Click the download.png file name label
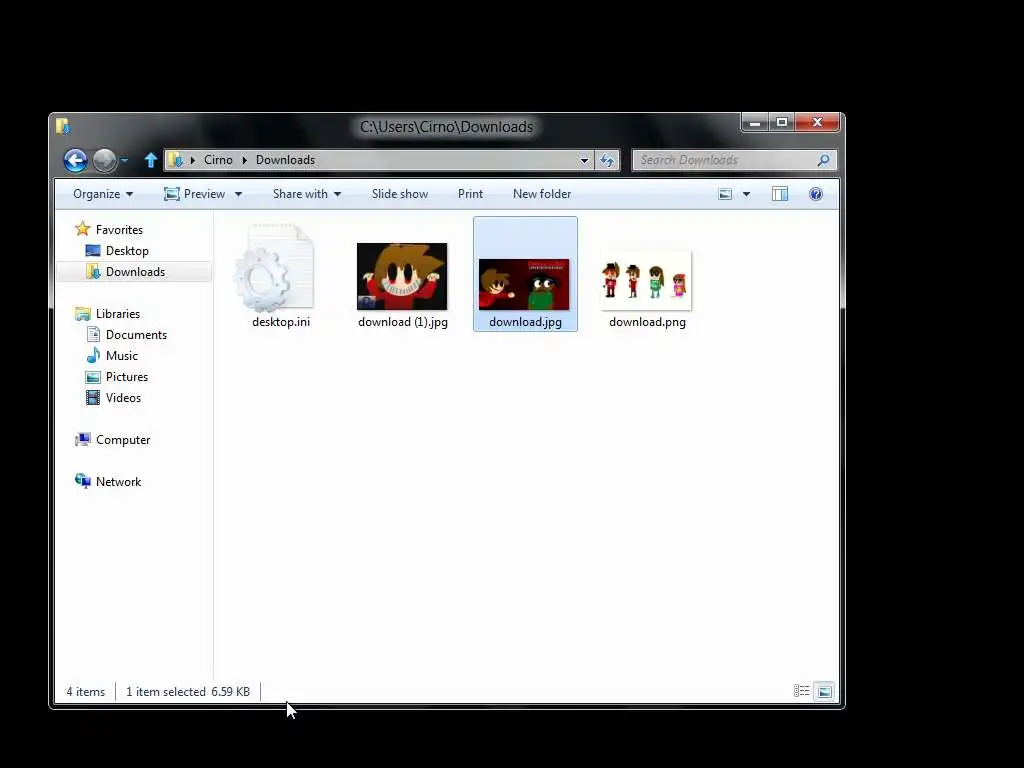This screenshot has height=768, width=1024. click(647, 322)
